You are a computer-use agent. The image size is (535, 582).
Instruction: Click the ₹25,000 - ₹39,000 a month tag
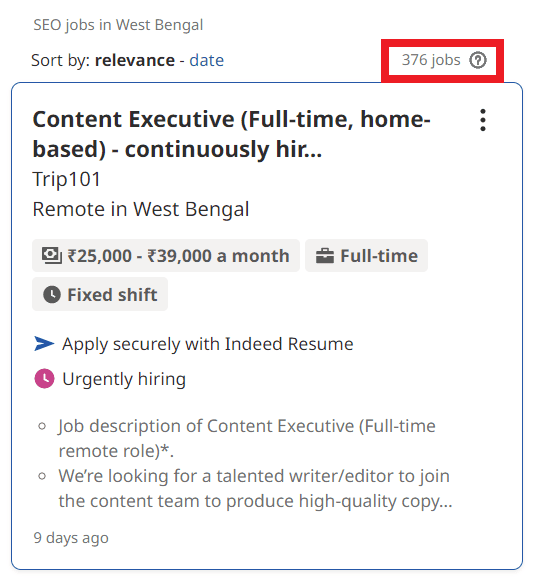[166, 256]
